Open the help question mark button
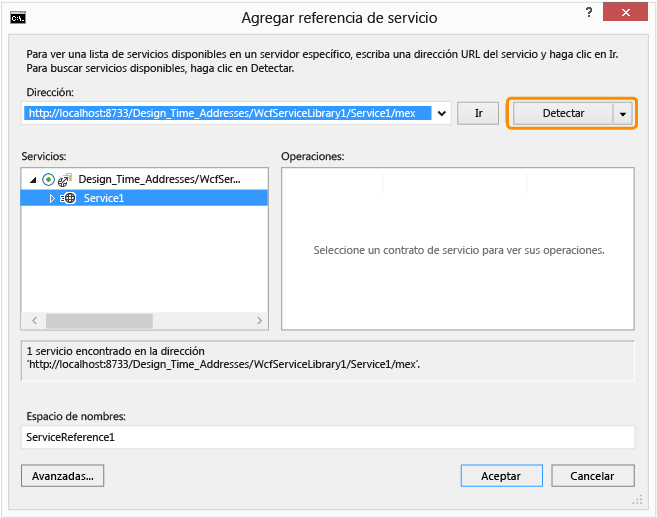The width and height of the screenshot is (657, 518). 589,13
